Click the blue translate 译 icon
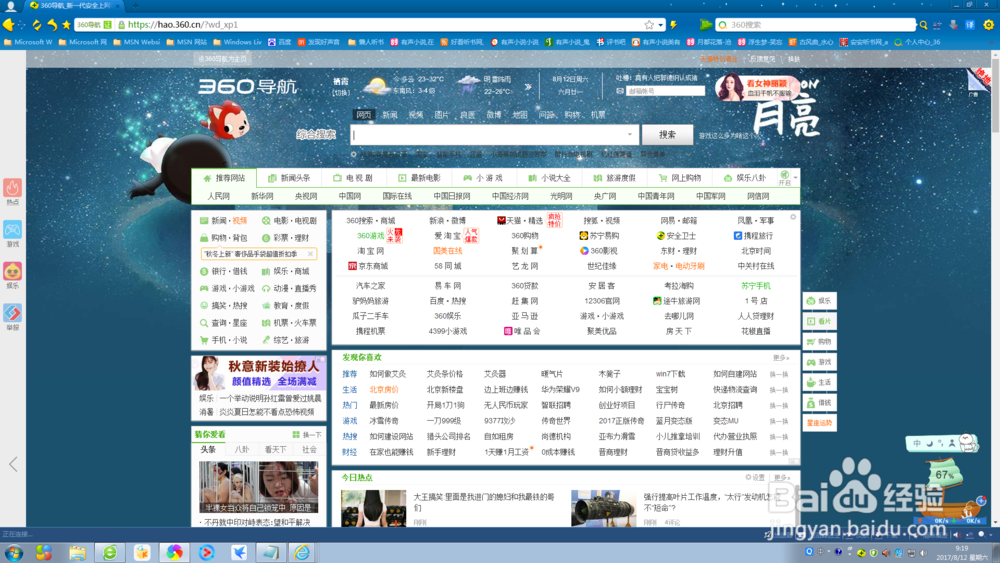Viewport: 1000px width, 563px height. click(970, 25)
